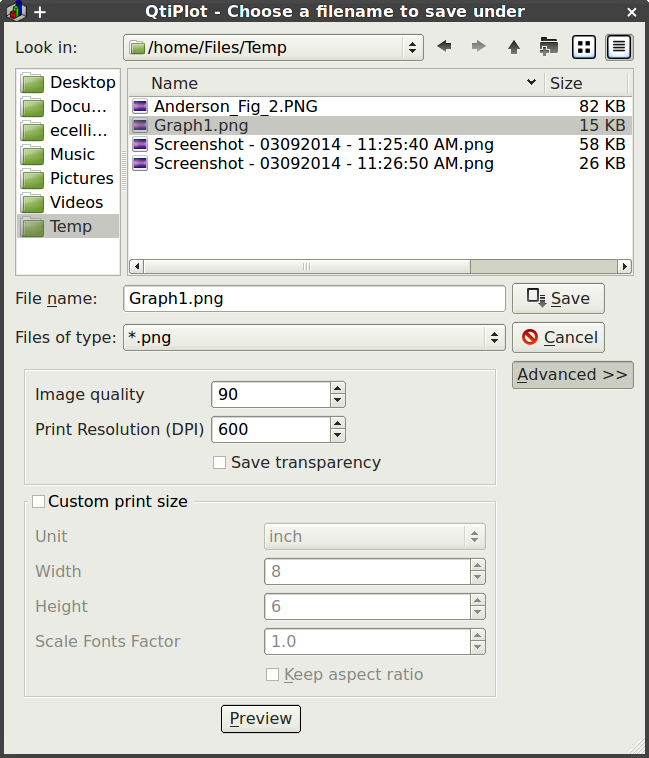Increase the Width value
Viewport: 649px width, 758px height.
point(477,565)
